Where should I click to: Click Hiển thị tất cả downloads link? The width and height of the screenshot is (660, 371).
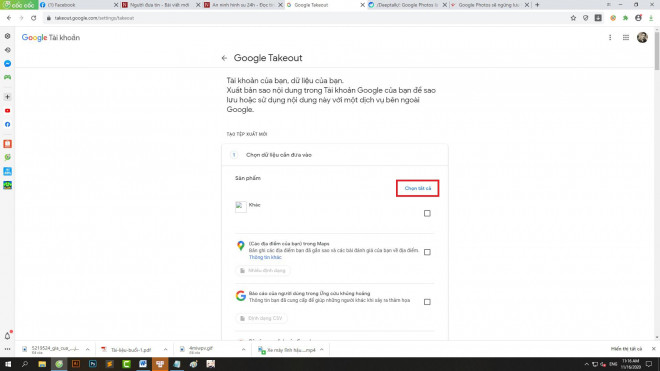click(626, 349)
